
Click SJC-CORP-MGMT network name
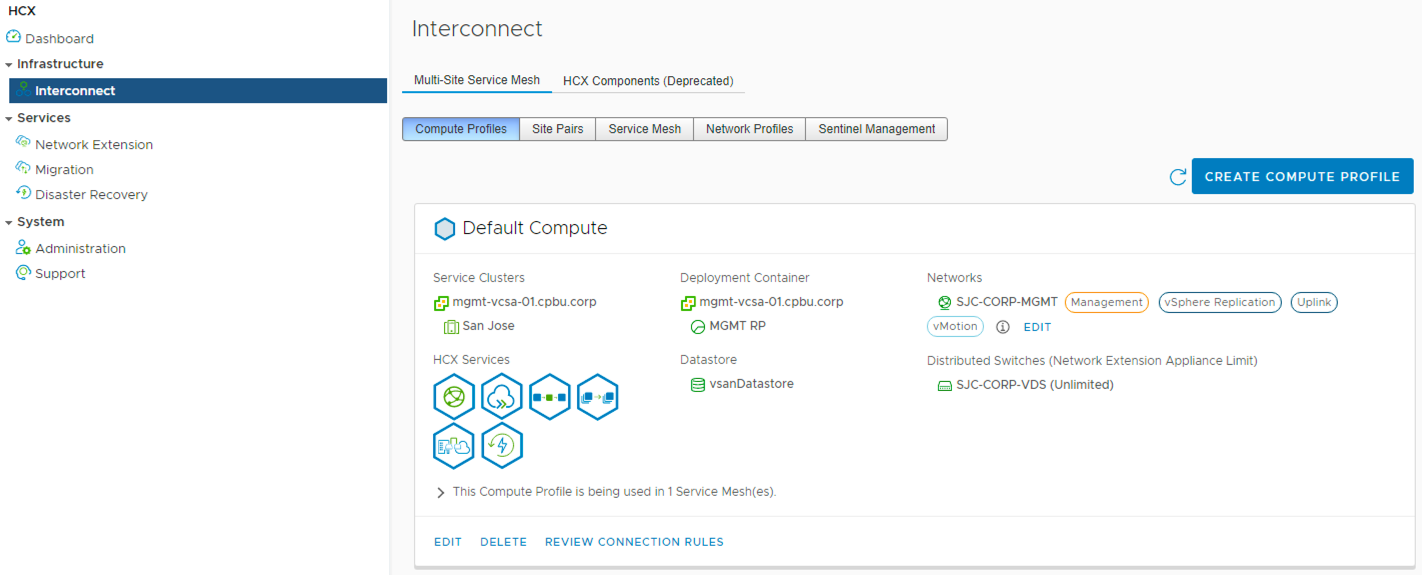coord(1007,302)
